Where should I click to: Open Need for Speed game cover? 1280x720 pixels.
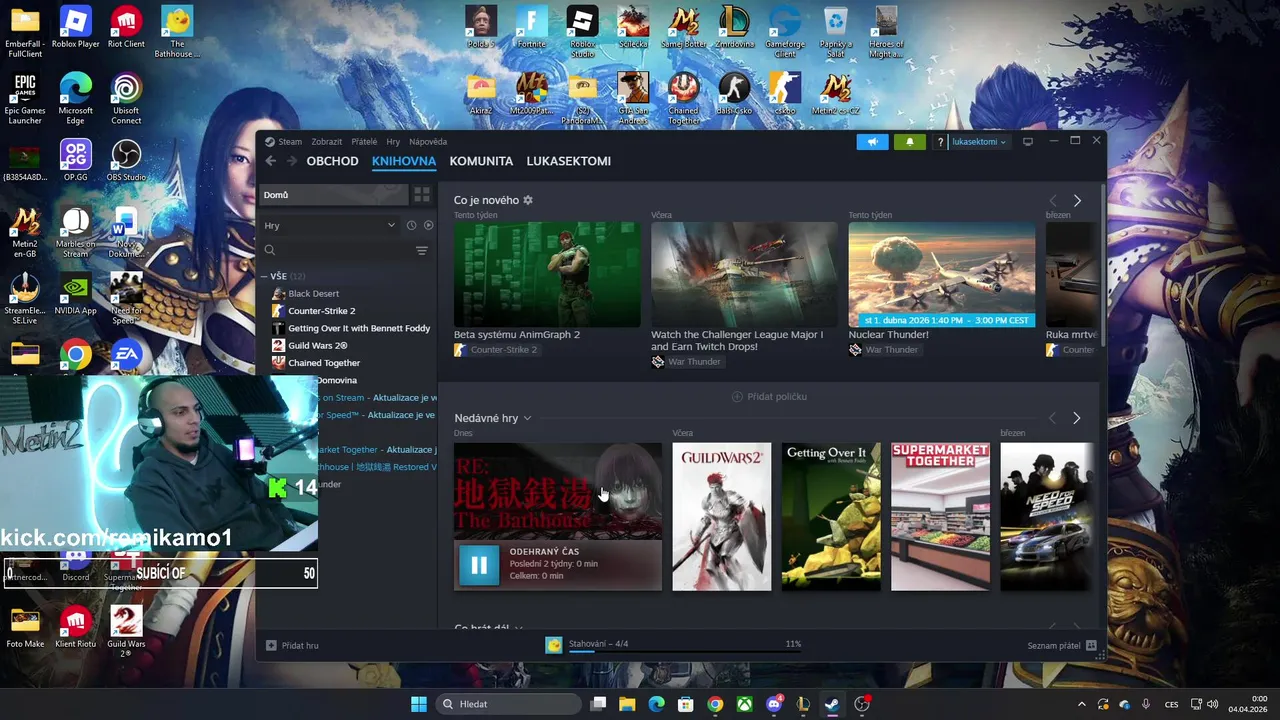click(x=1047, y=517)
